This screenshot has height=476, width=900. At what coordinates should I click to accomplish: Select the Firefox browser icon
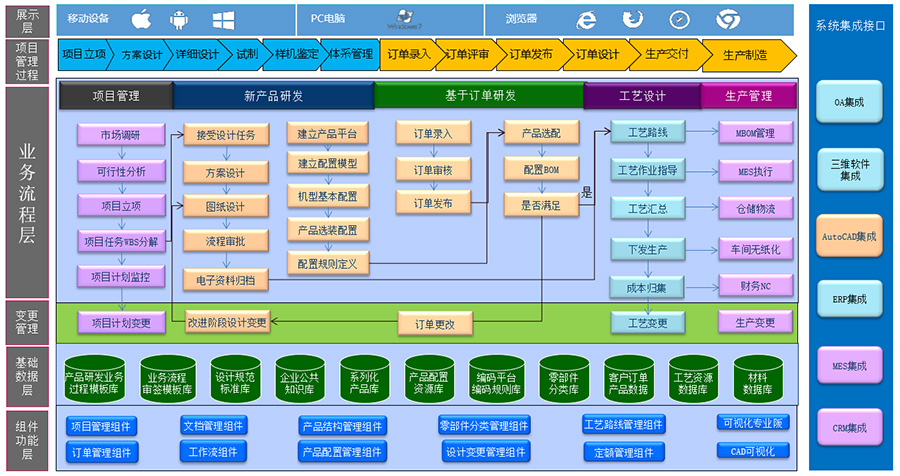(x=632, y=19)
